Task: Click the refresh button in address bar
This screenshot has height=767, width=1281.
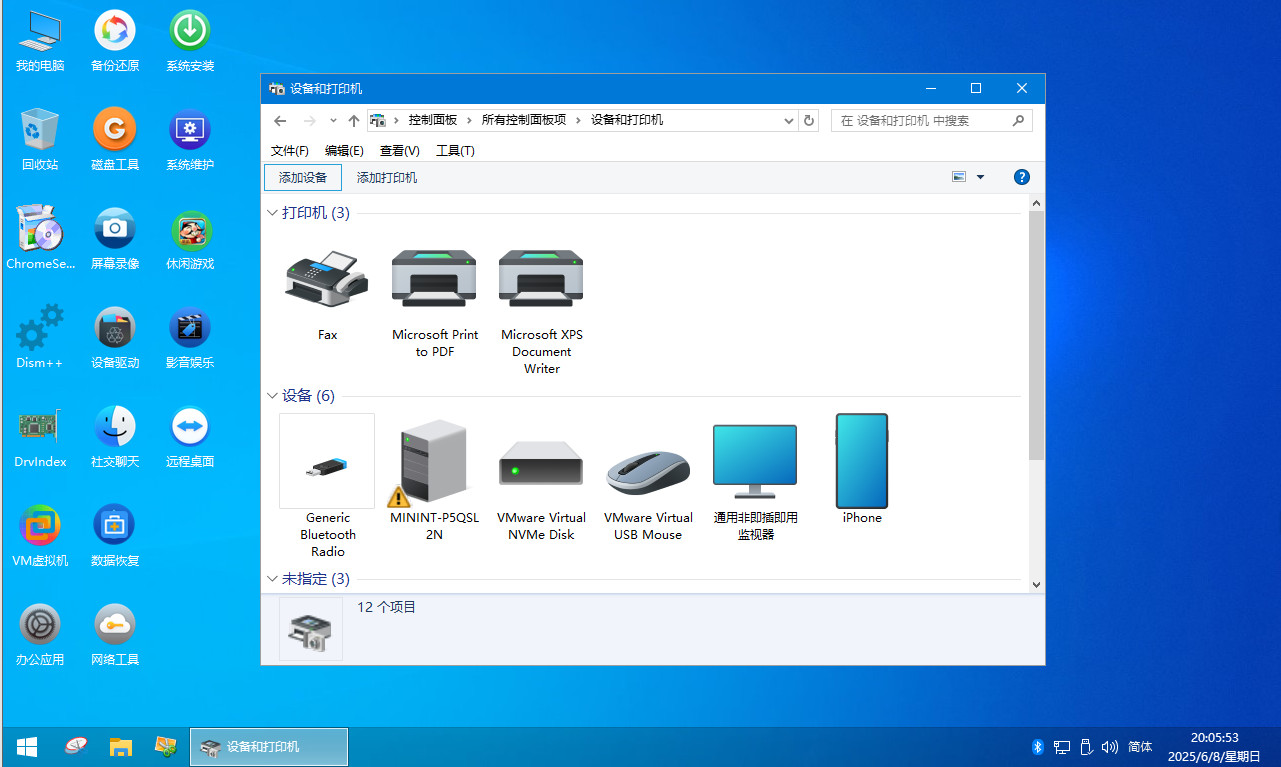Action: [809, 120]
